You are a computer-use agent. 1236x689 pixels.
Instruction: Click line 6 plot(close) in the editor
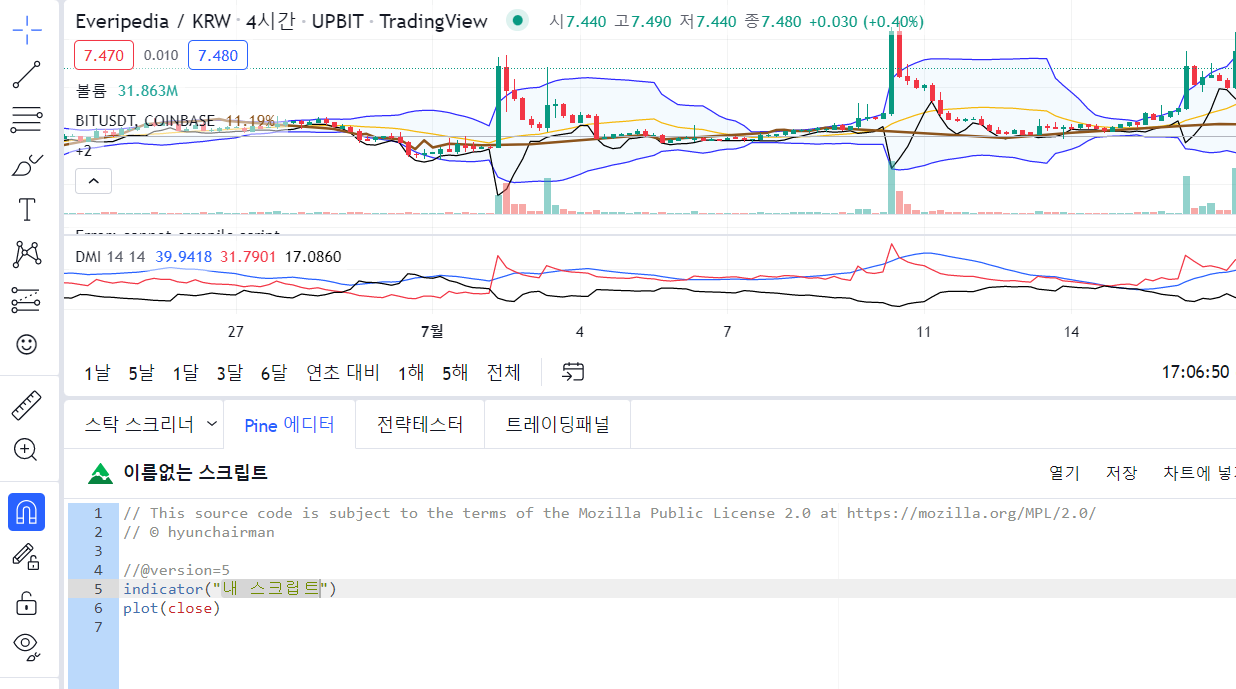tap(171, 608)
